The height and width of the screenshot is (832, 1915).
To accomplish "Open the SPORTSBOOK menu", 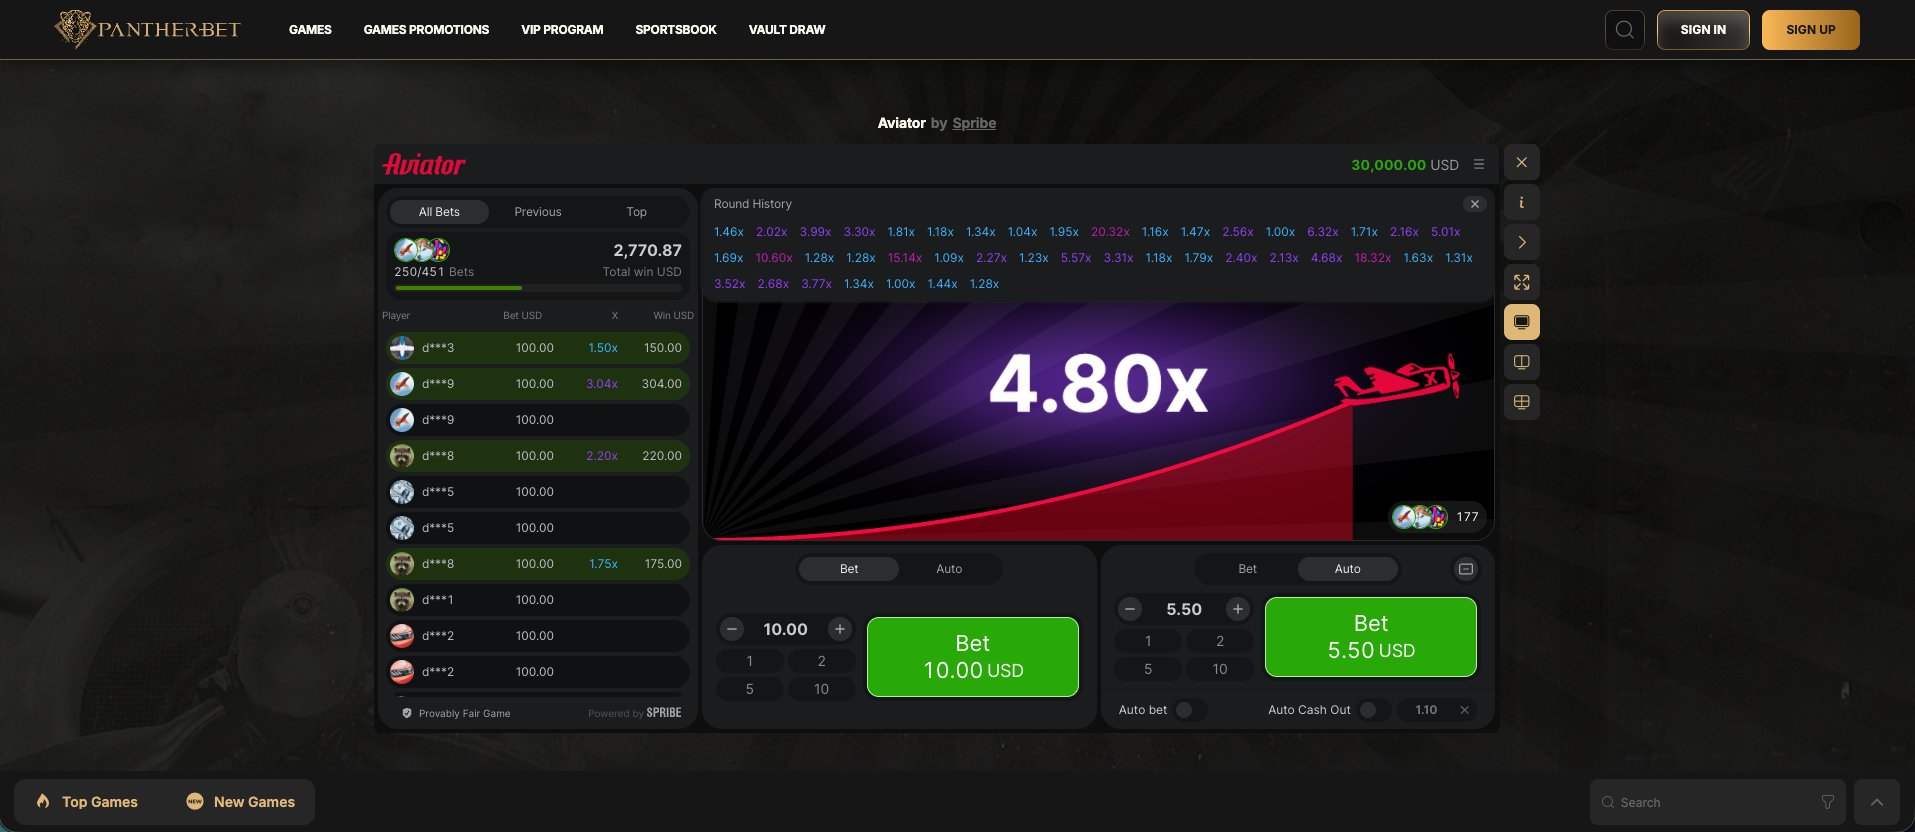I will [x=676, y=30].
